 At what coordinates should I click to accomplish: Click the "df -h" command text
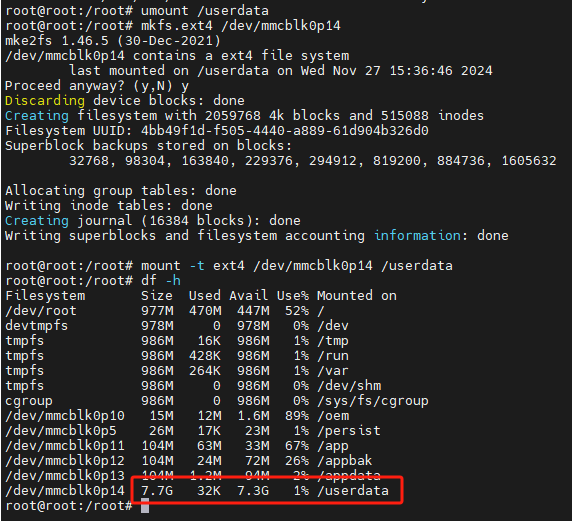[x=161, y=281]
